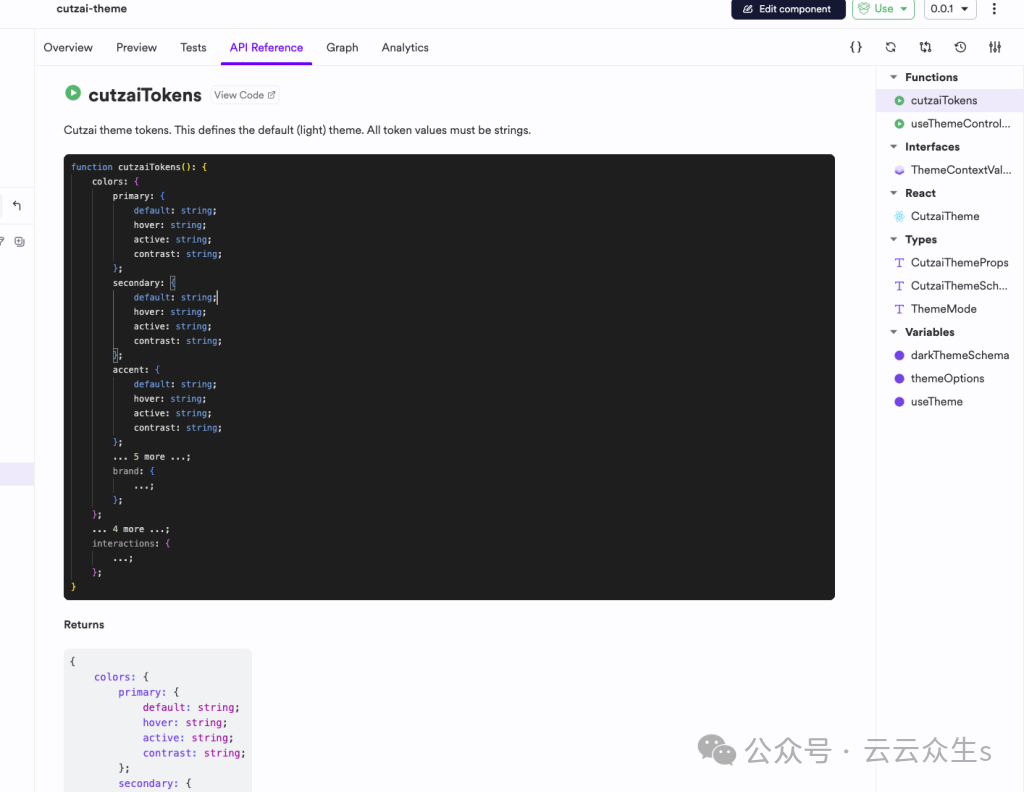Image resolution: width=1024 pixels, height=792 pixels.
Task: Collapse the Variables section
Action: pyautogui.click(x=893, y=332)
